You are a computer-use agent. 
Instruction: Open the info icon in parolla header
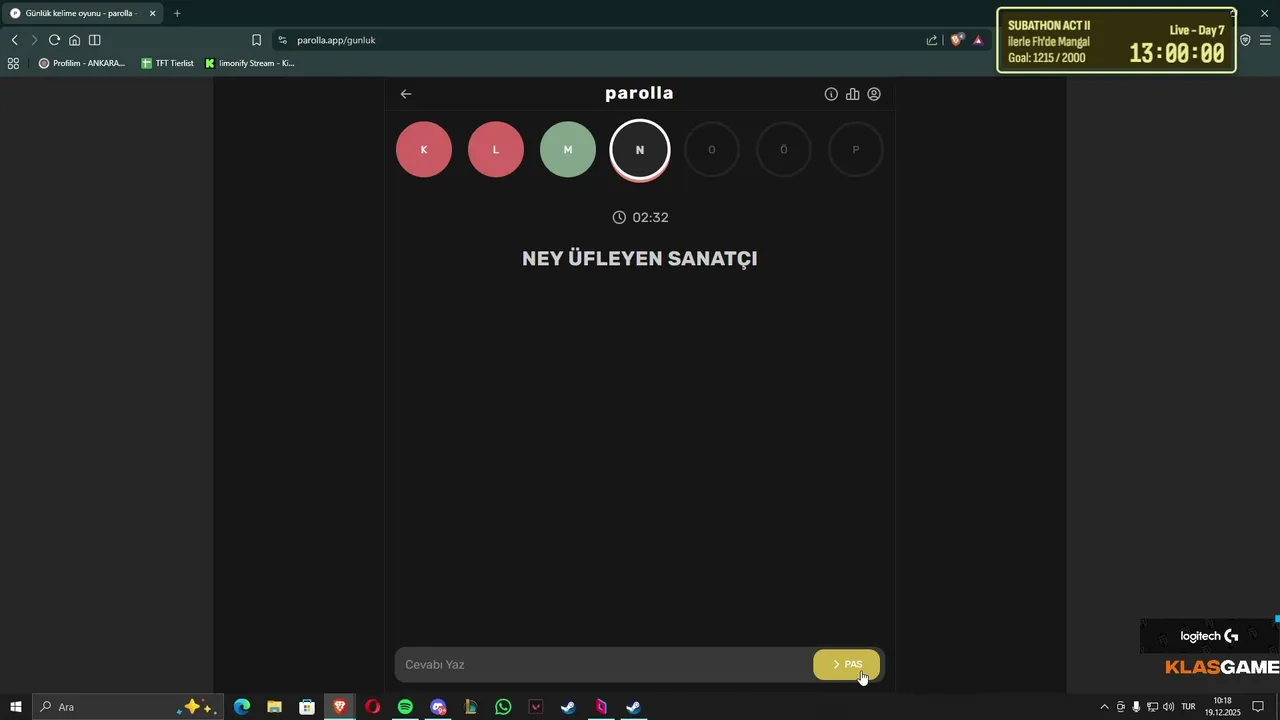pos(831,94)
